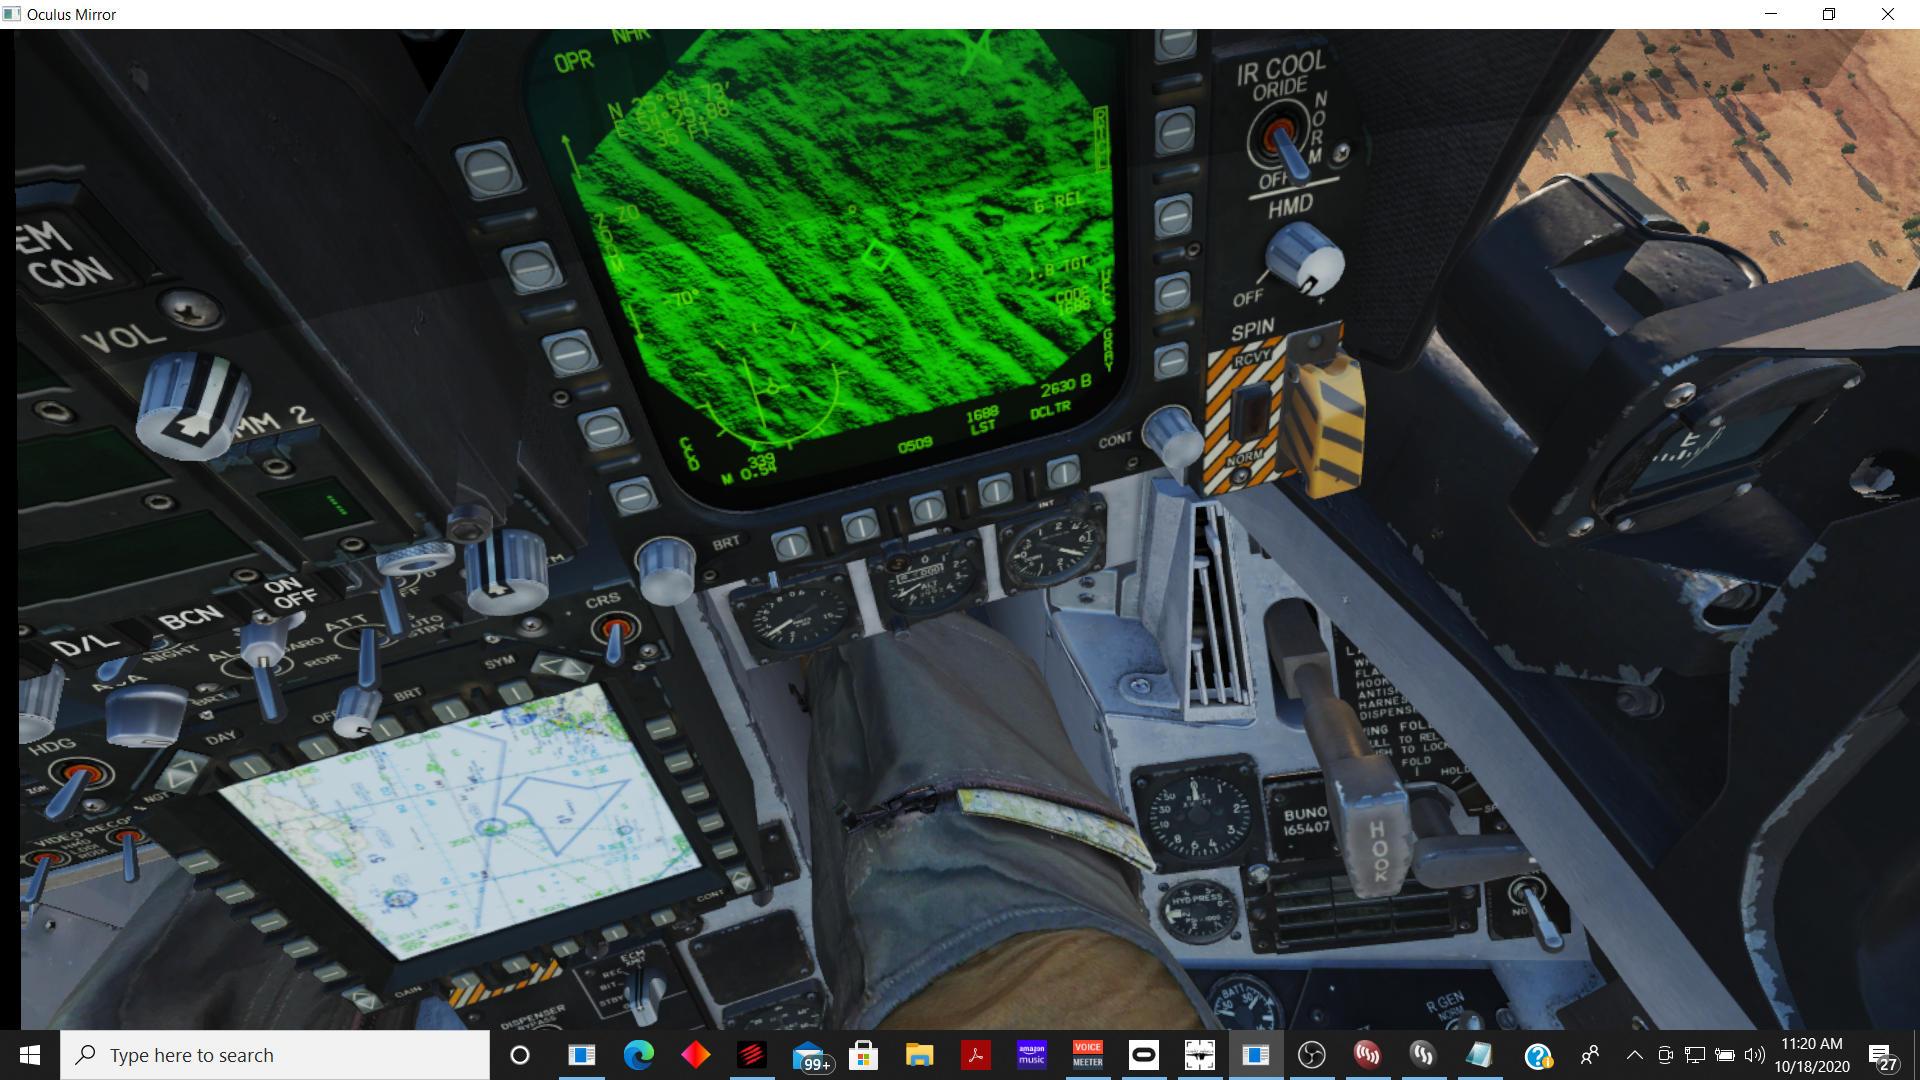Push the ON OFF button
Viewport: 1920px width, 1080px height.
(x=290, y=592)
